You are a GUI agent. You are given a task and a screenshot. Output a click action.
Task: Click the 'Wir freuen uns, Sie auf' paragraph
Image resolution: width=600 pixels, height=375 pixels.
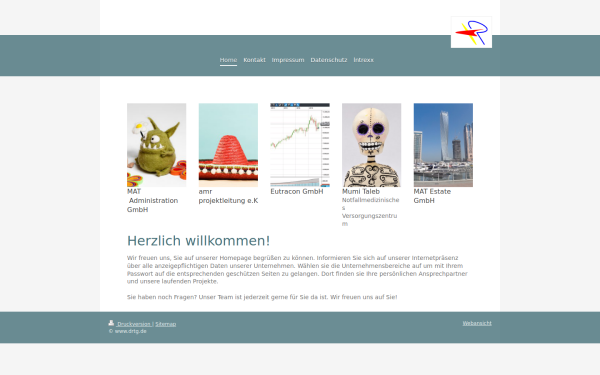coord(297,269)
